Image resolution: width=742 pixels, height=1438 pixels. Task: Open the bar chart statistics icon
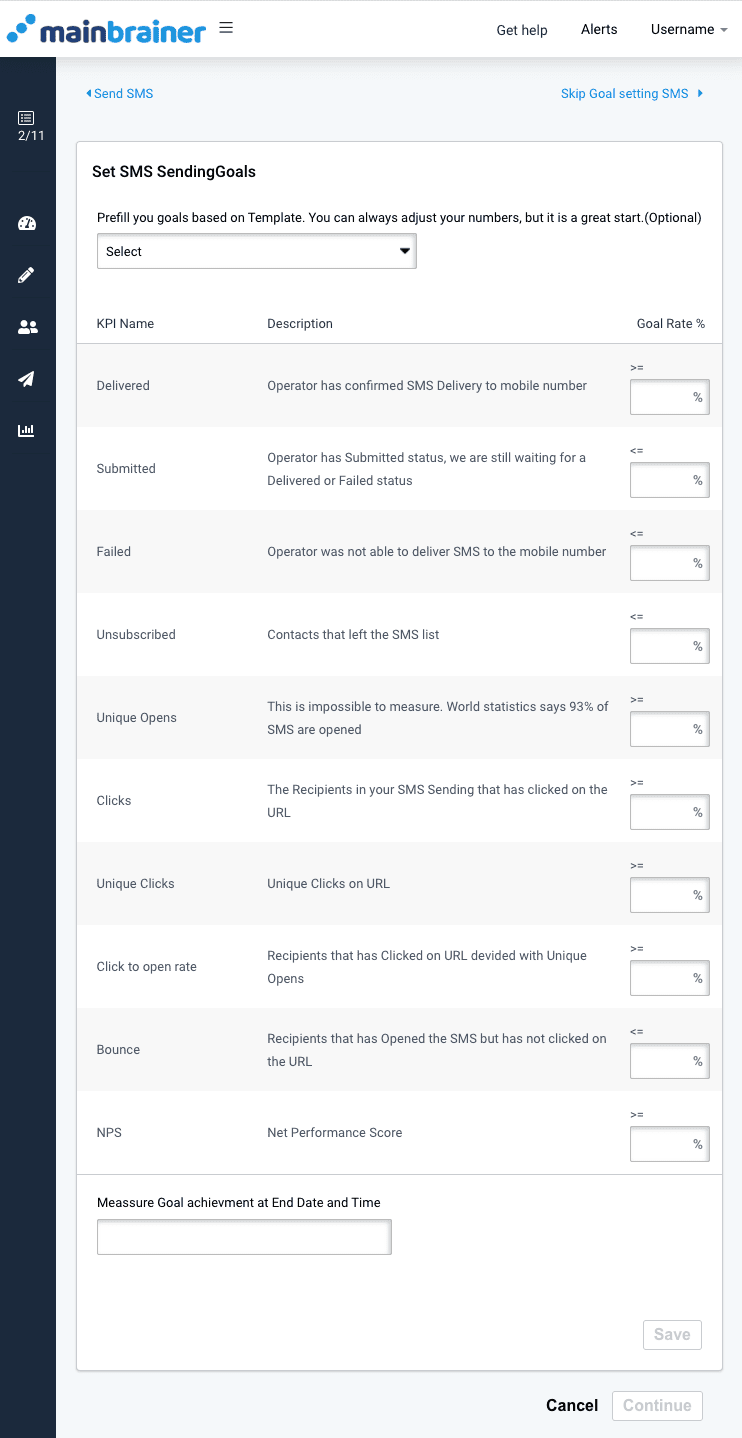(x=28, y=431)
